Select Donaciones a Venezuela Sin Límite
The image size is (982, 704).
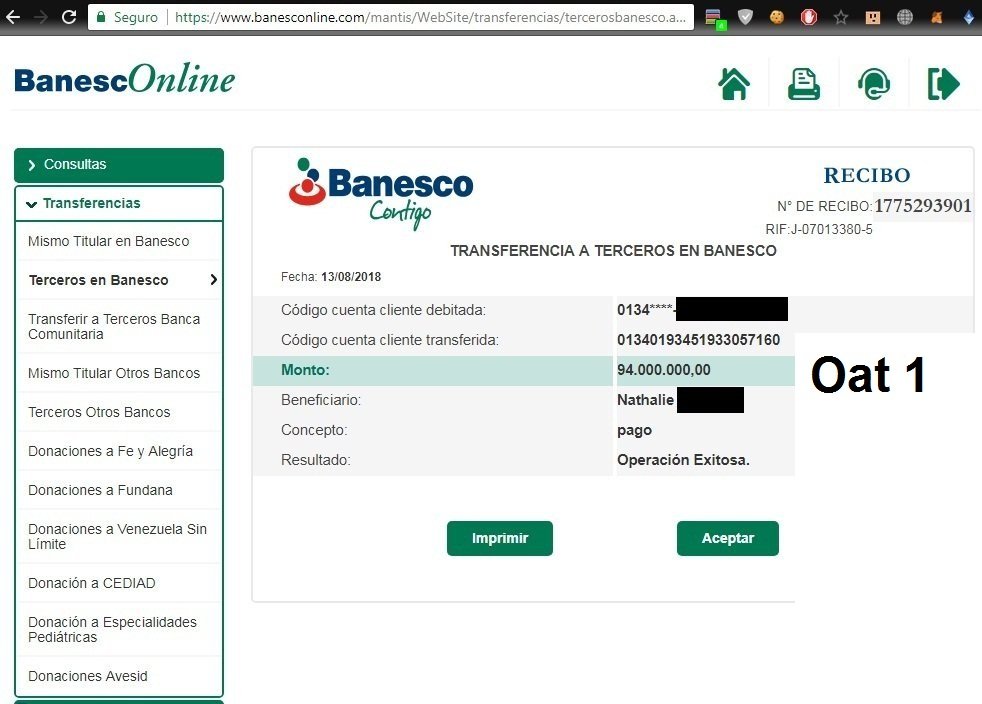[x=117, y=536]
